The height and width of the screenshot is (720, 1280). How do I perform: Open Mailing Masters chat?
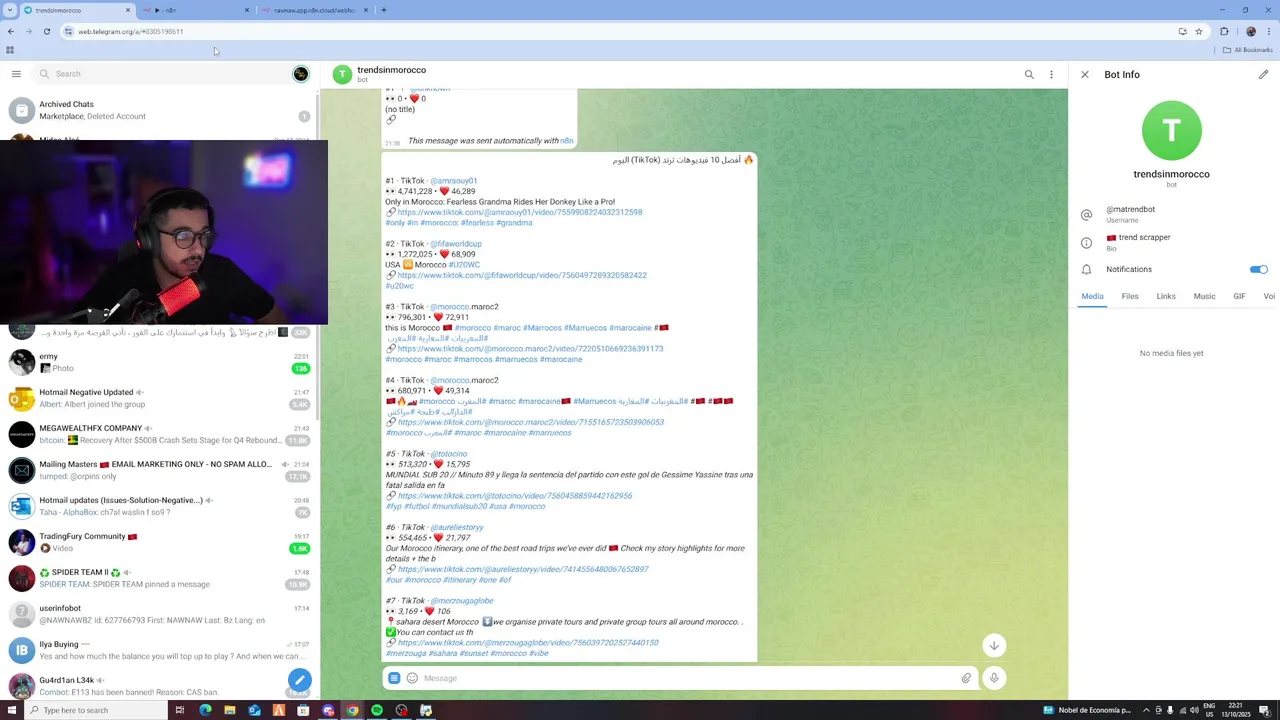click(x=160, y=470)
